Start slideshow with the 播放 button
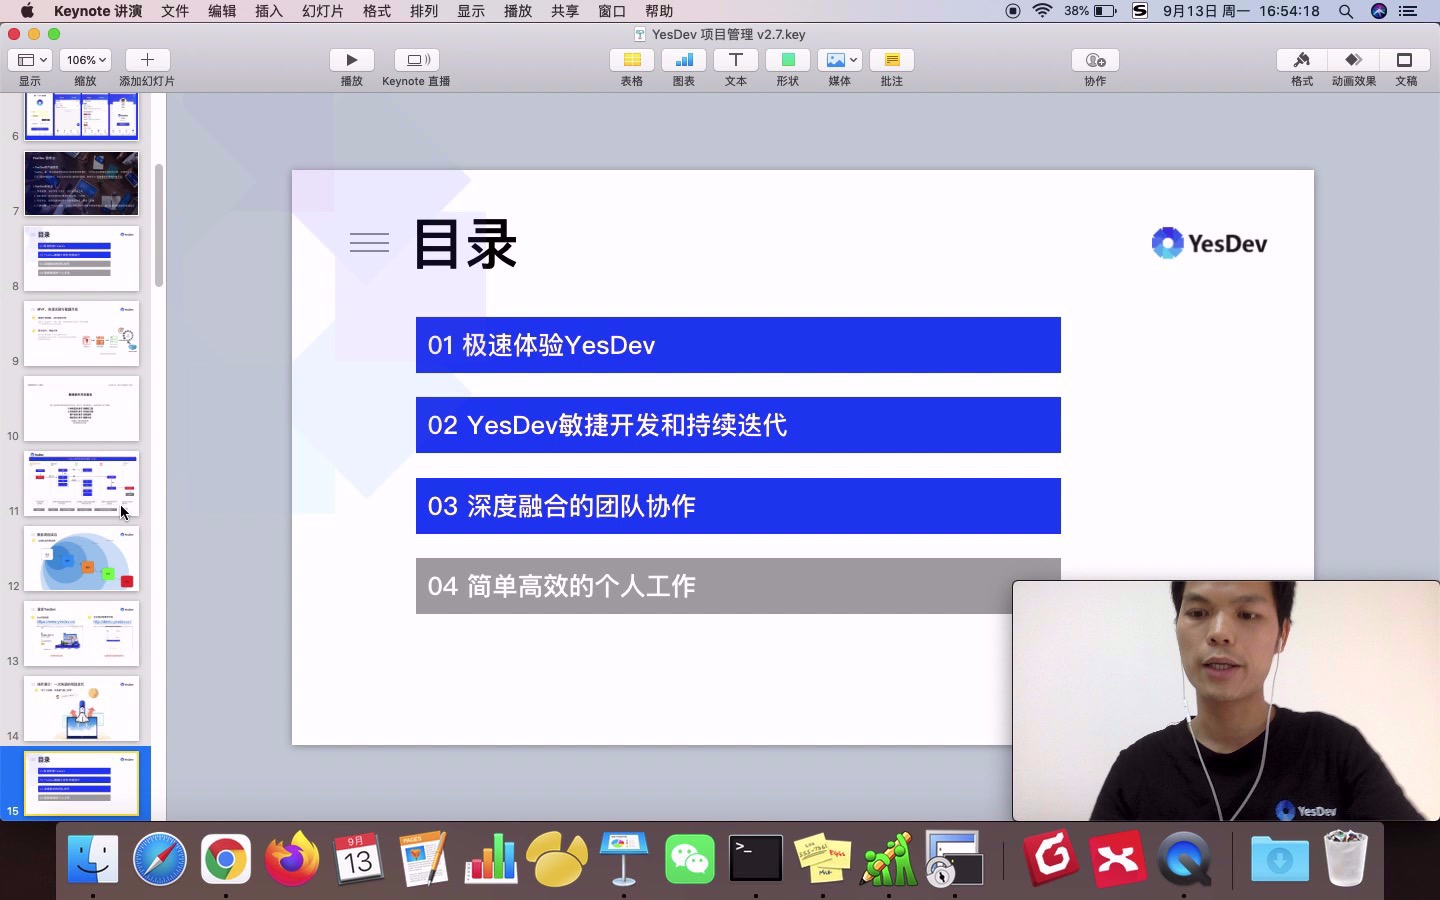The width and height of the screenshot is (1440, 900). click(x=352, y=60)
